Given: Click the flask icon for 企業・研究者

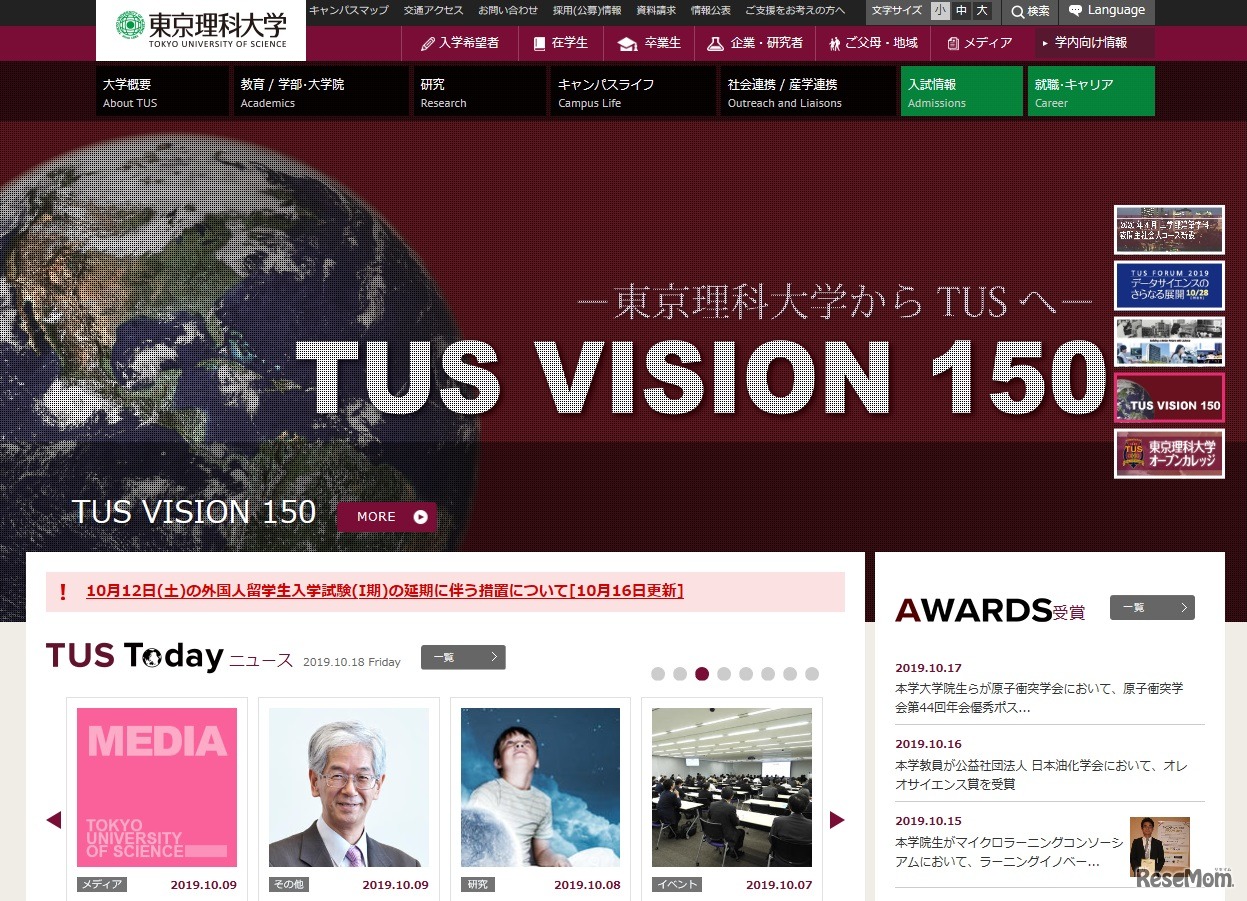Looking at the screenshot, I should 716,44.
